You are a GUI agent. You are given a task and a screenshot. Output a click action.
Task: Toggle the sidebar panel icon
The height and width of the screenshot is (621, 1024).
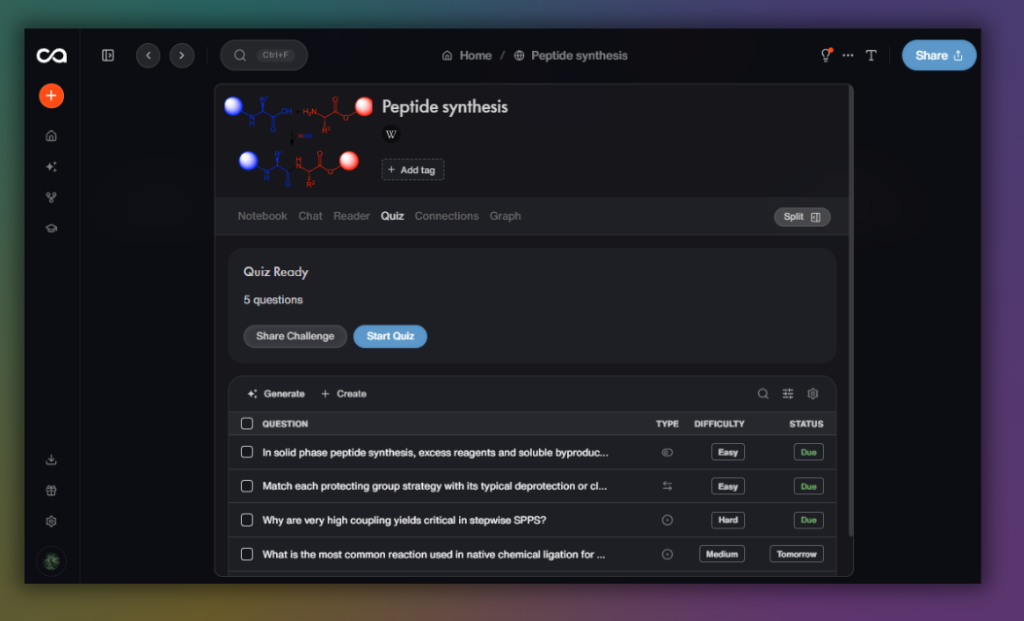[108, 56]
